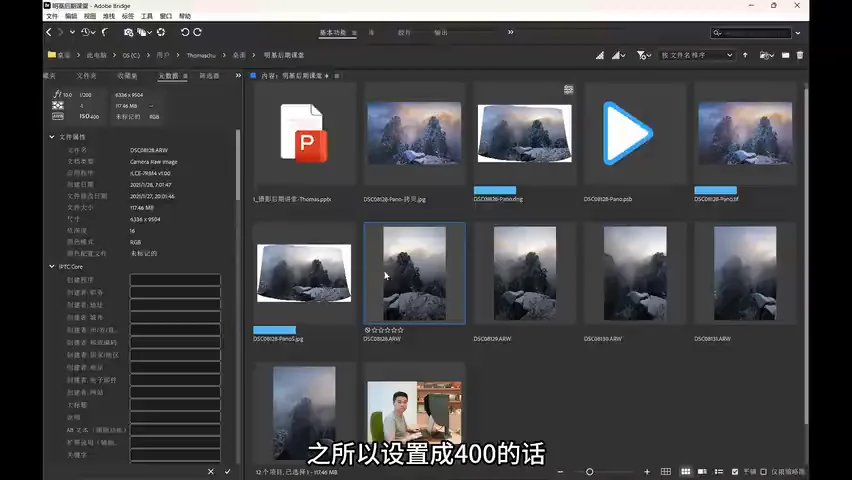Switch to details view icon
Screen dimensions: 852x480
[x=702, y=472]
